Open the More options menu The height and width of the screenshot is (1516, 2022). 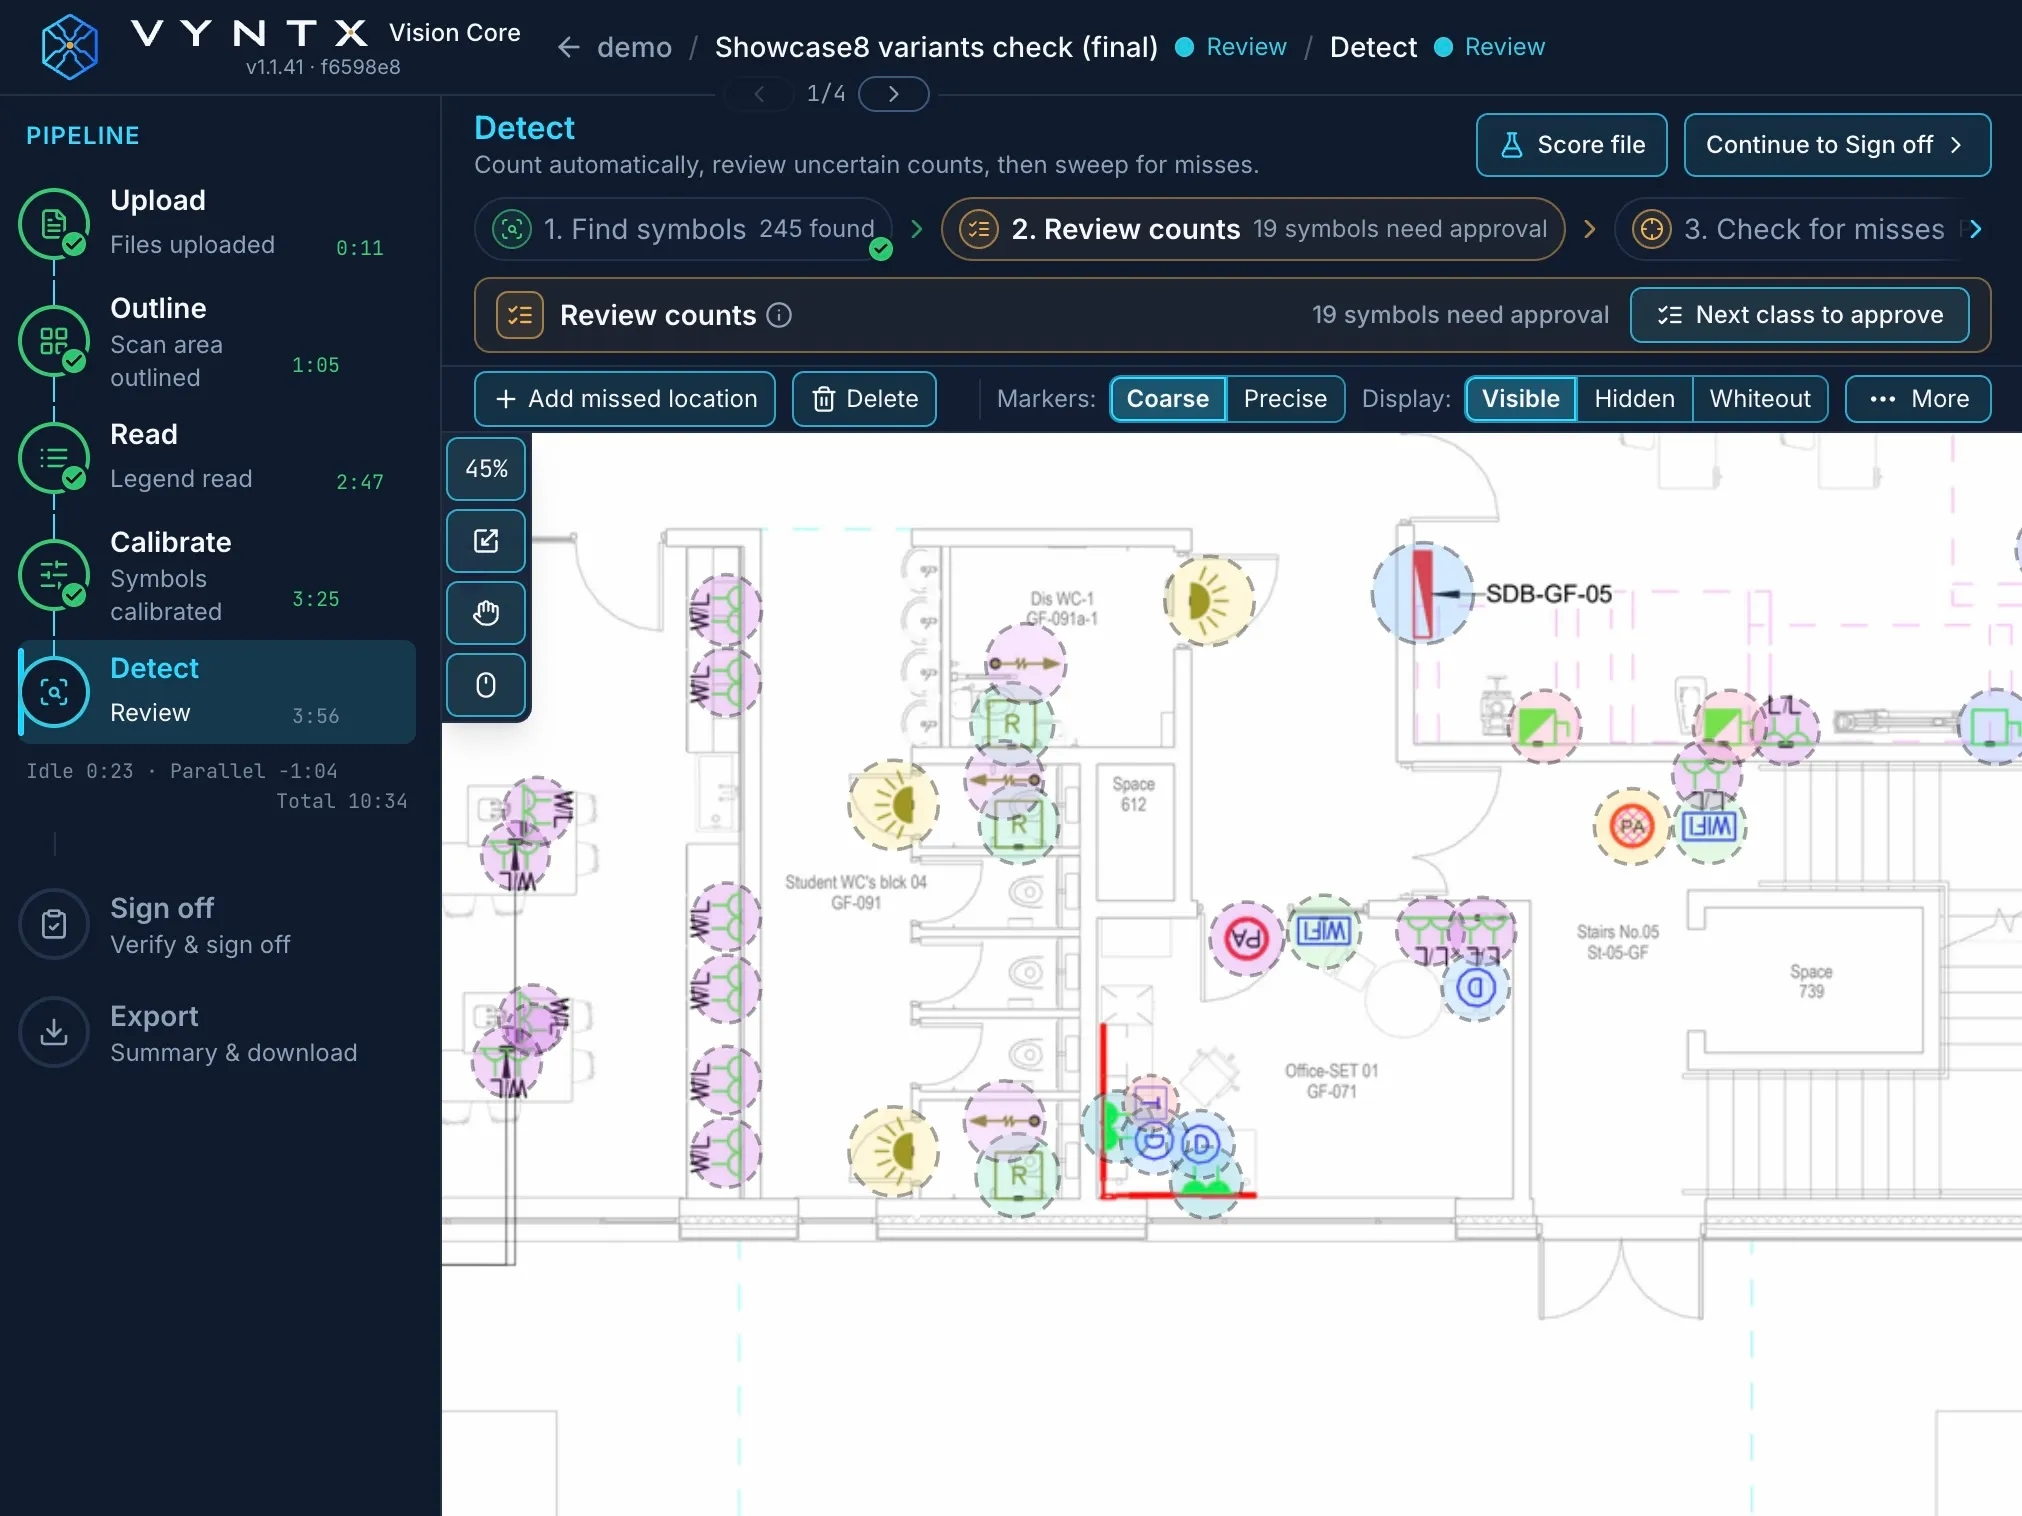pos(1918,399)
